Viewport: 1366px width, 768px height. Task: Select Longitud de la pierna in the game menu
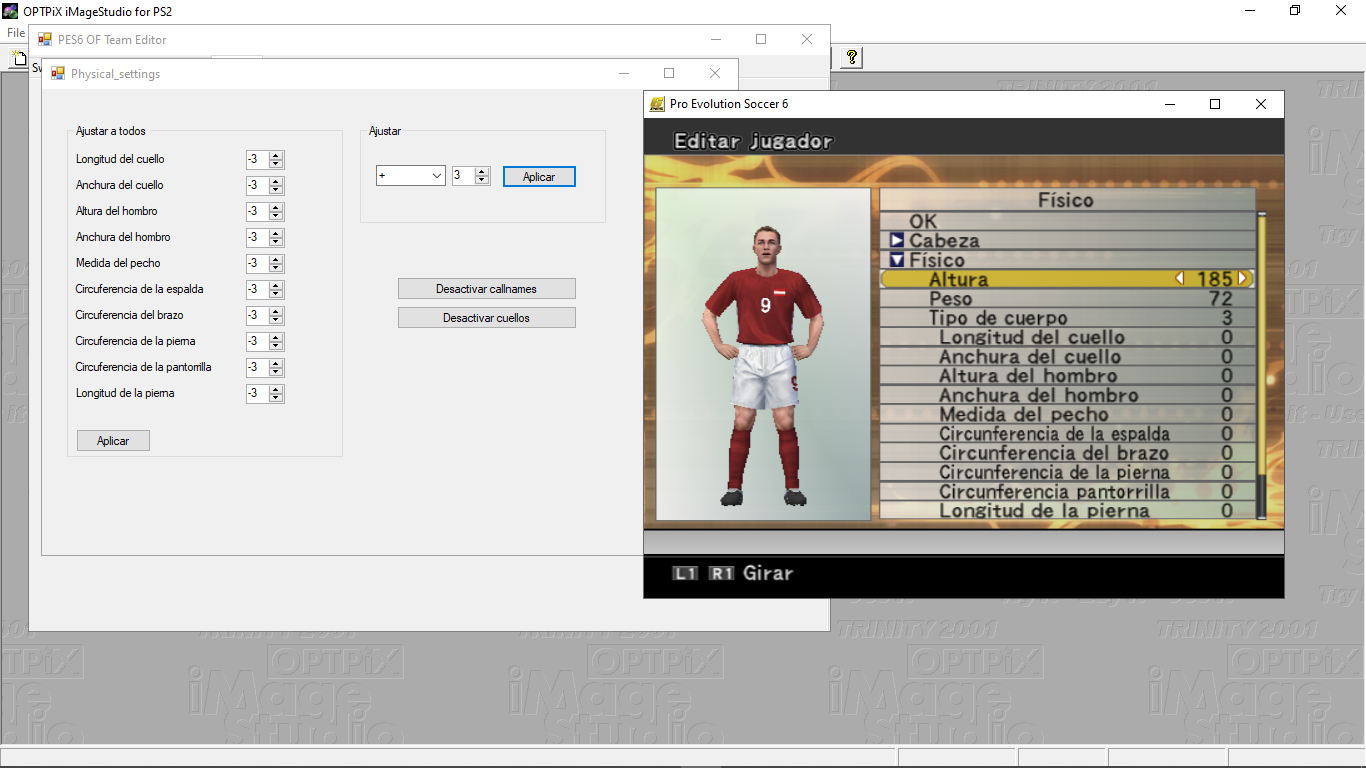click(1067, 511)
